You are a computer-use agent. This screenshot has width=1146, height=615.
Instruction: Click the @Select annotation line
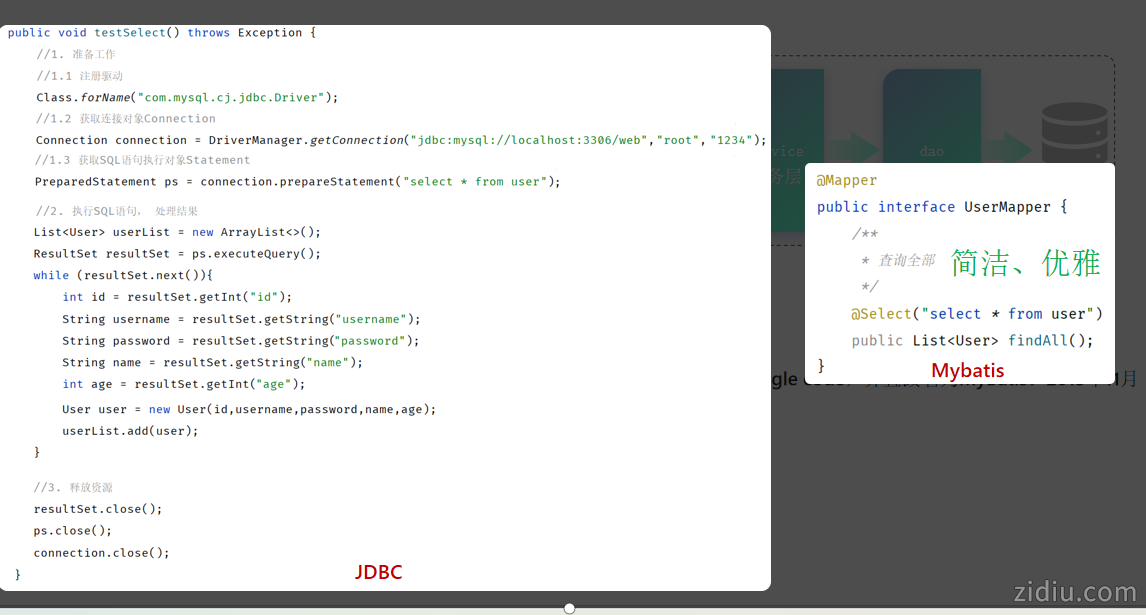point(976,314)
